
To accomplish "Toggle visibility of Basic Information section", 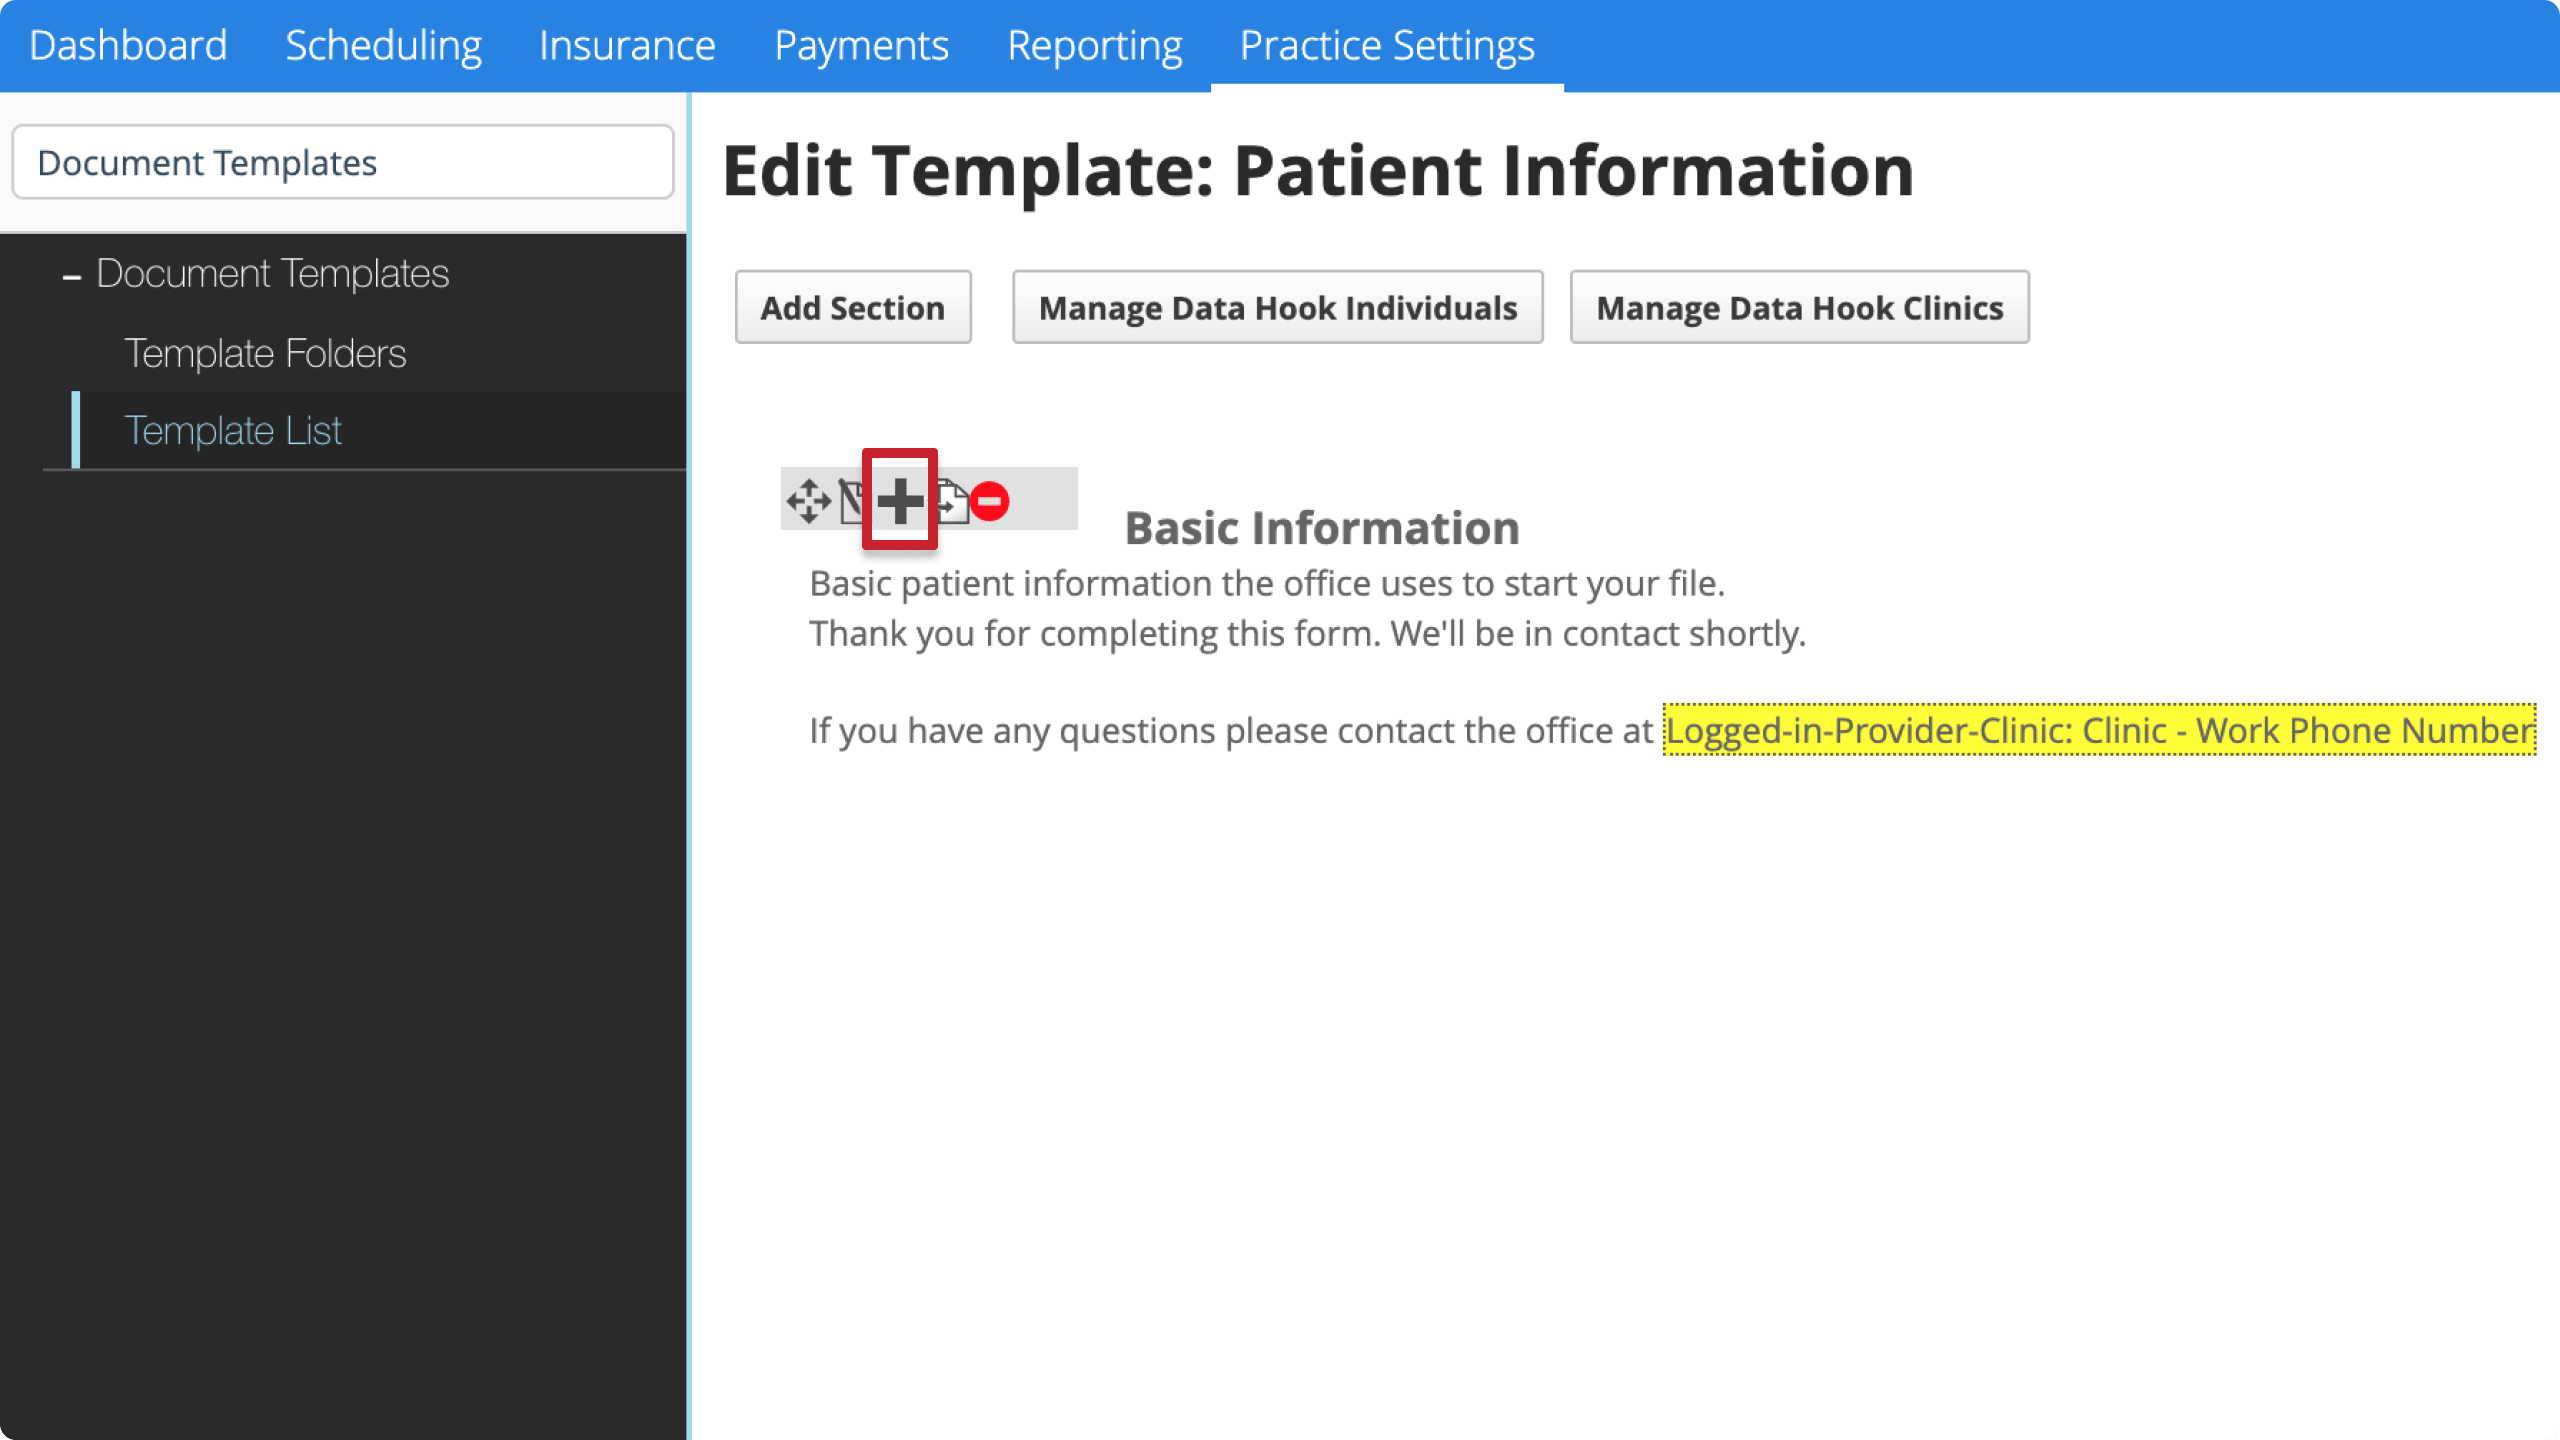I will [x=898, y=501].
